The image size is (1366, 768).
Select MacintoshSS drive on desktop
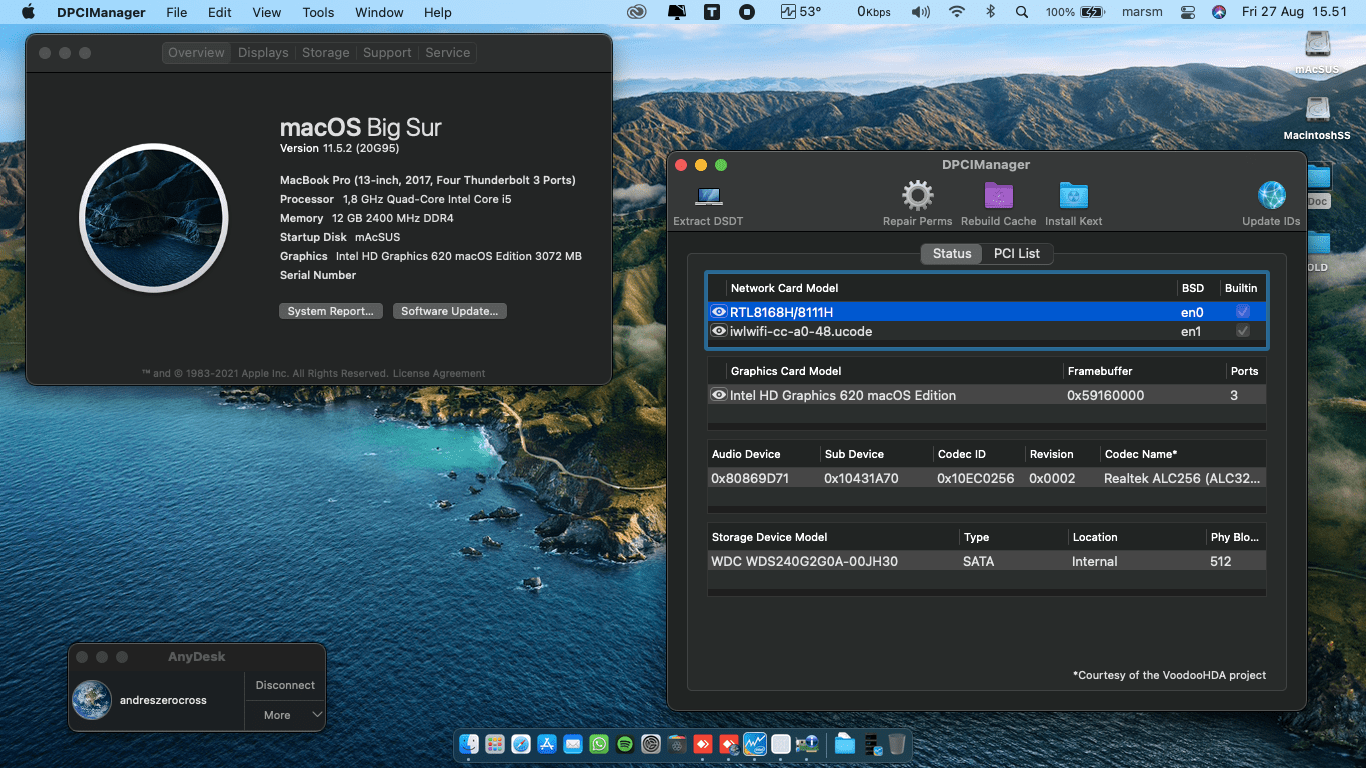pos(1317,110)
